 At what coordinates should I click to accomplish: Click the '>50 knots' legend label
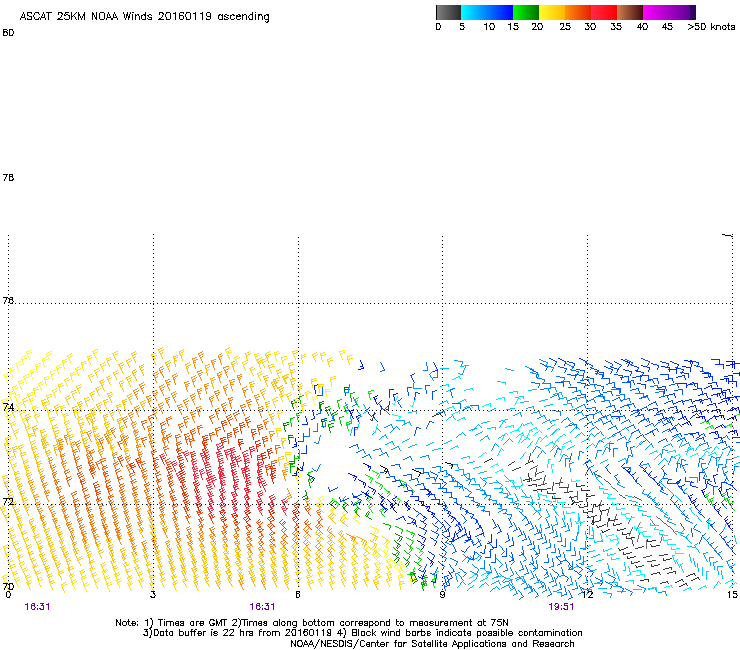pyautogui.click(x=711, y=27)
